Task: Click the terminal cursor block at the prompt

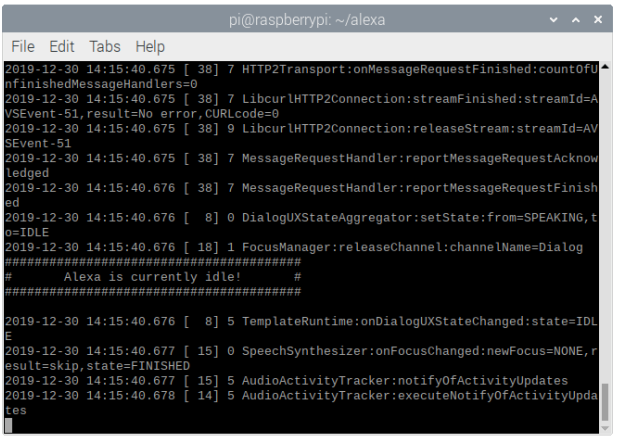Action: [x=8, y=426]
